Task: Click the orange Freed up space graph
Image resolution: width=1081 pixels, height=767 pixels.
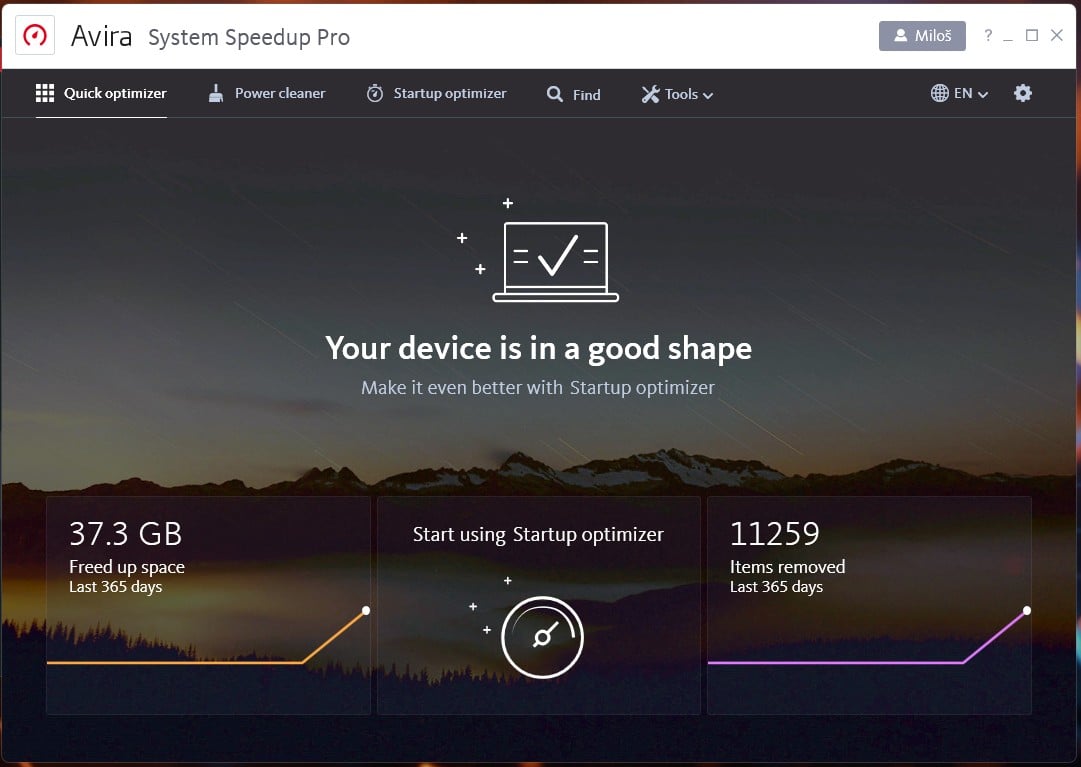Action: (x=208, y=637)
